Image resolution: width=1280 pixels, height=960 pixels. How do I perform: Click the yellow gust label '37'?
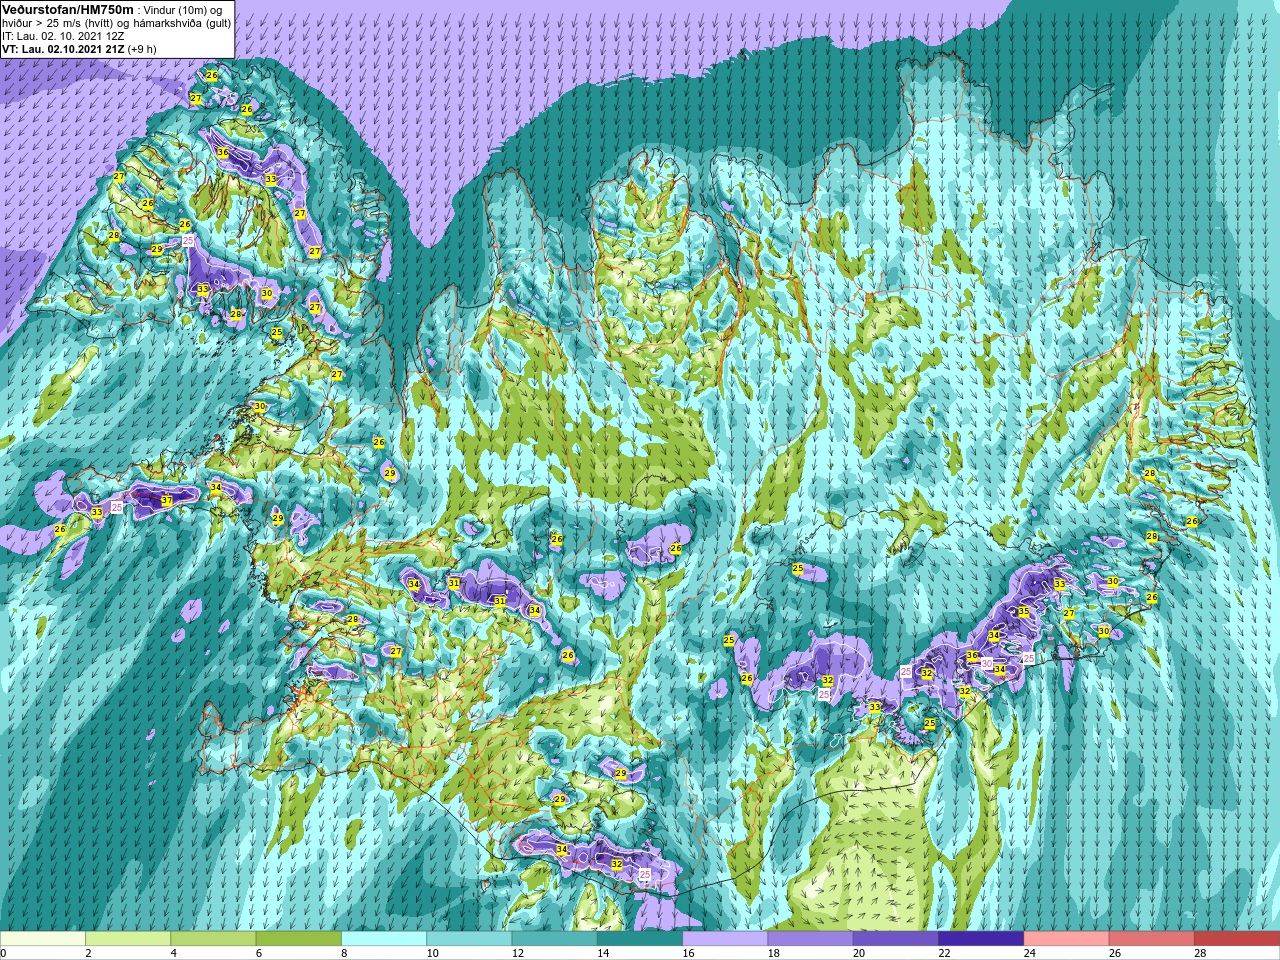coord(167,500)
